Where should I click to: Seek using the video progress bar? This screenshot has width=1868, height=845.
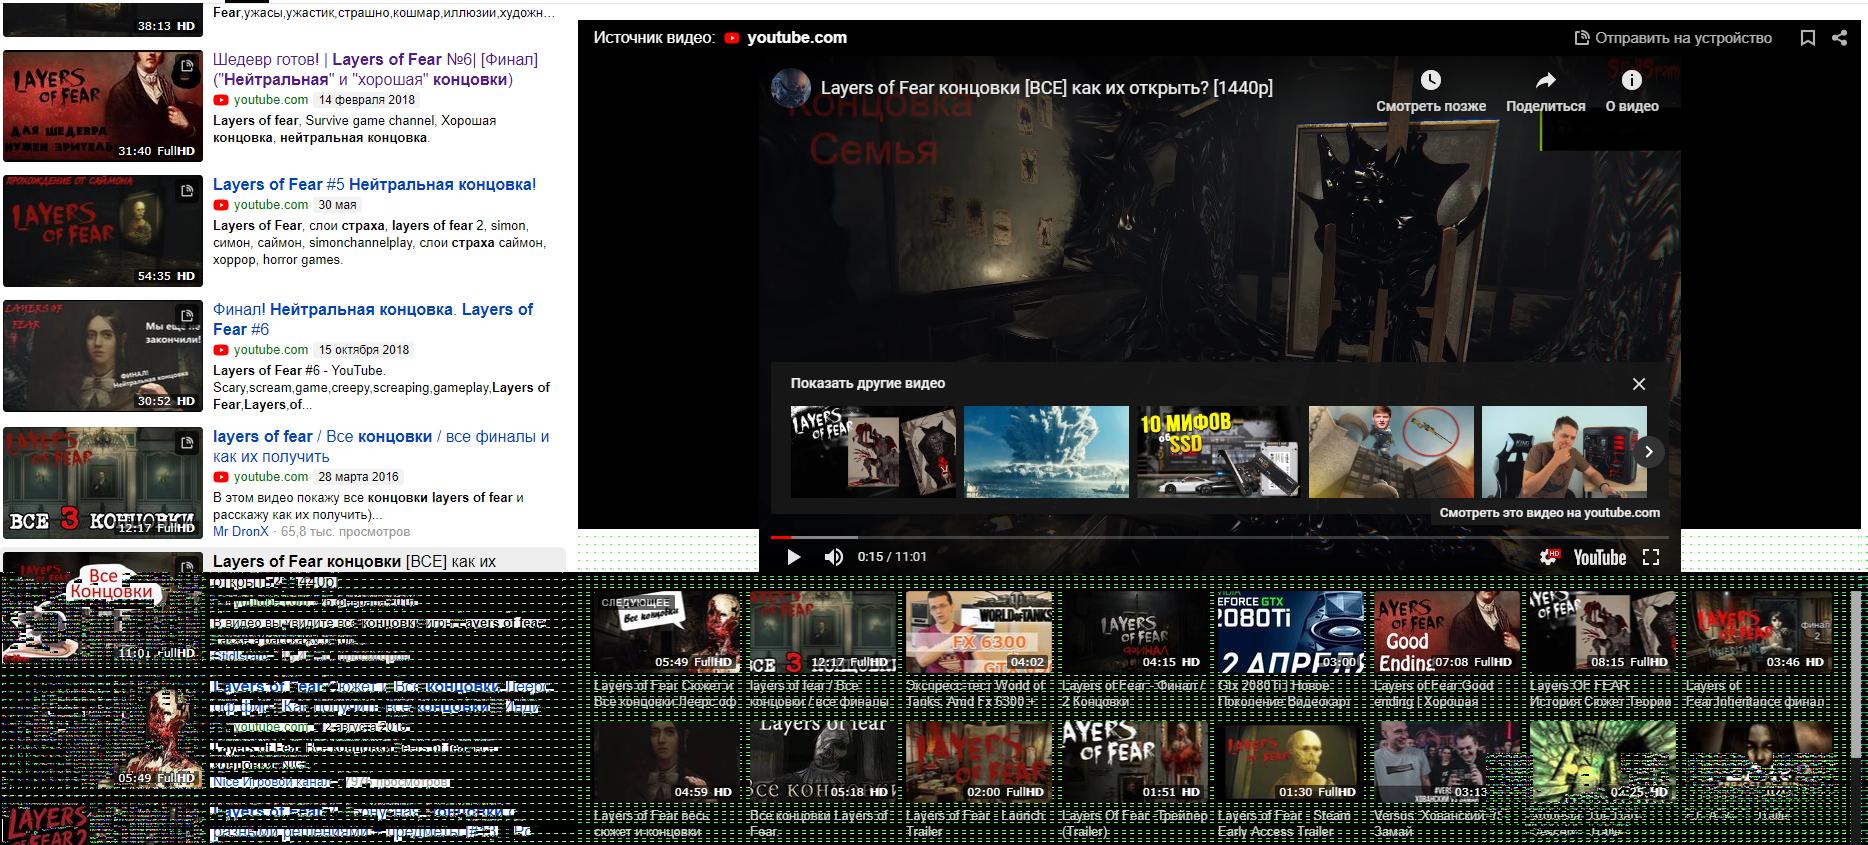point(1219,537)
